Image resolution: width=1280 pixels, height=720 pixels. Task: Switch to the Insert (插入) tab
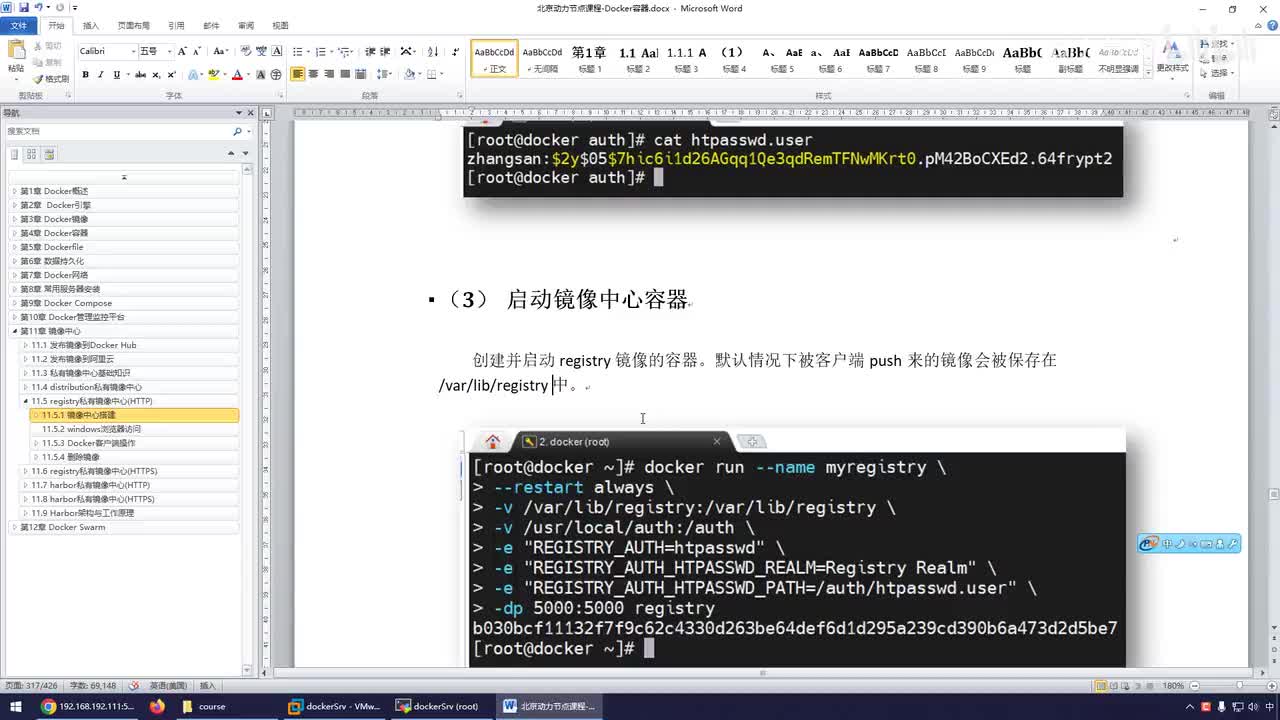pyautogui.click(x=90, y=25)
